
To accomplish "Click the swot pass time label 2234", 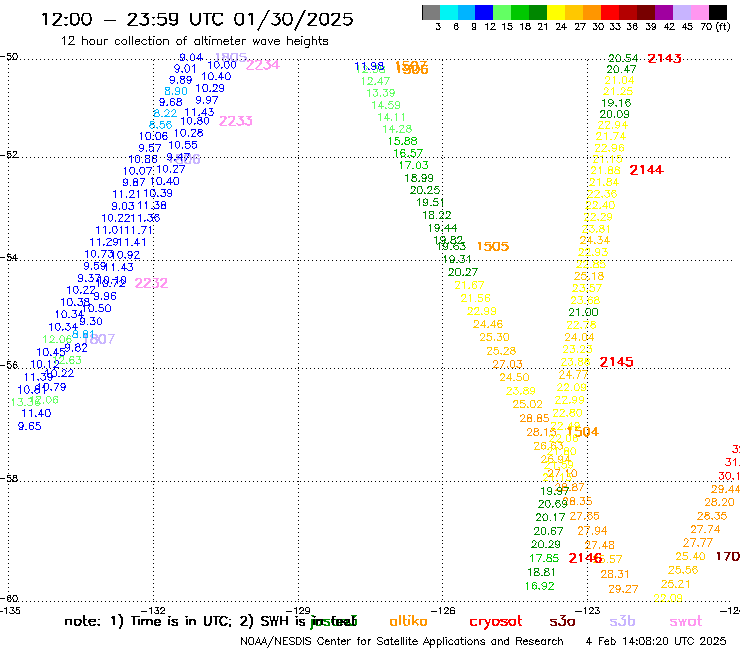I will pyautogui.click(x=263, y=65).
